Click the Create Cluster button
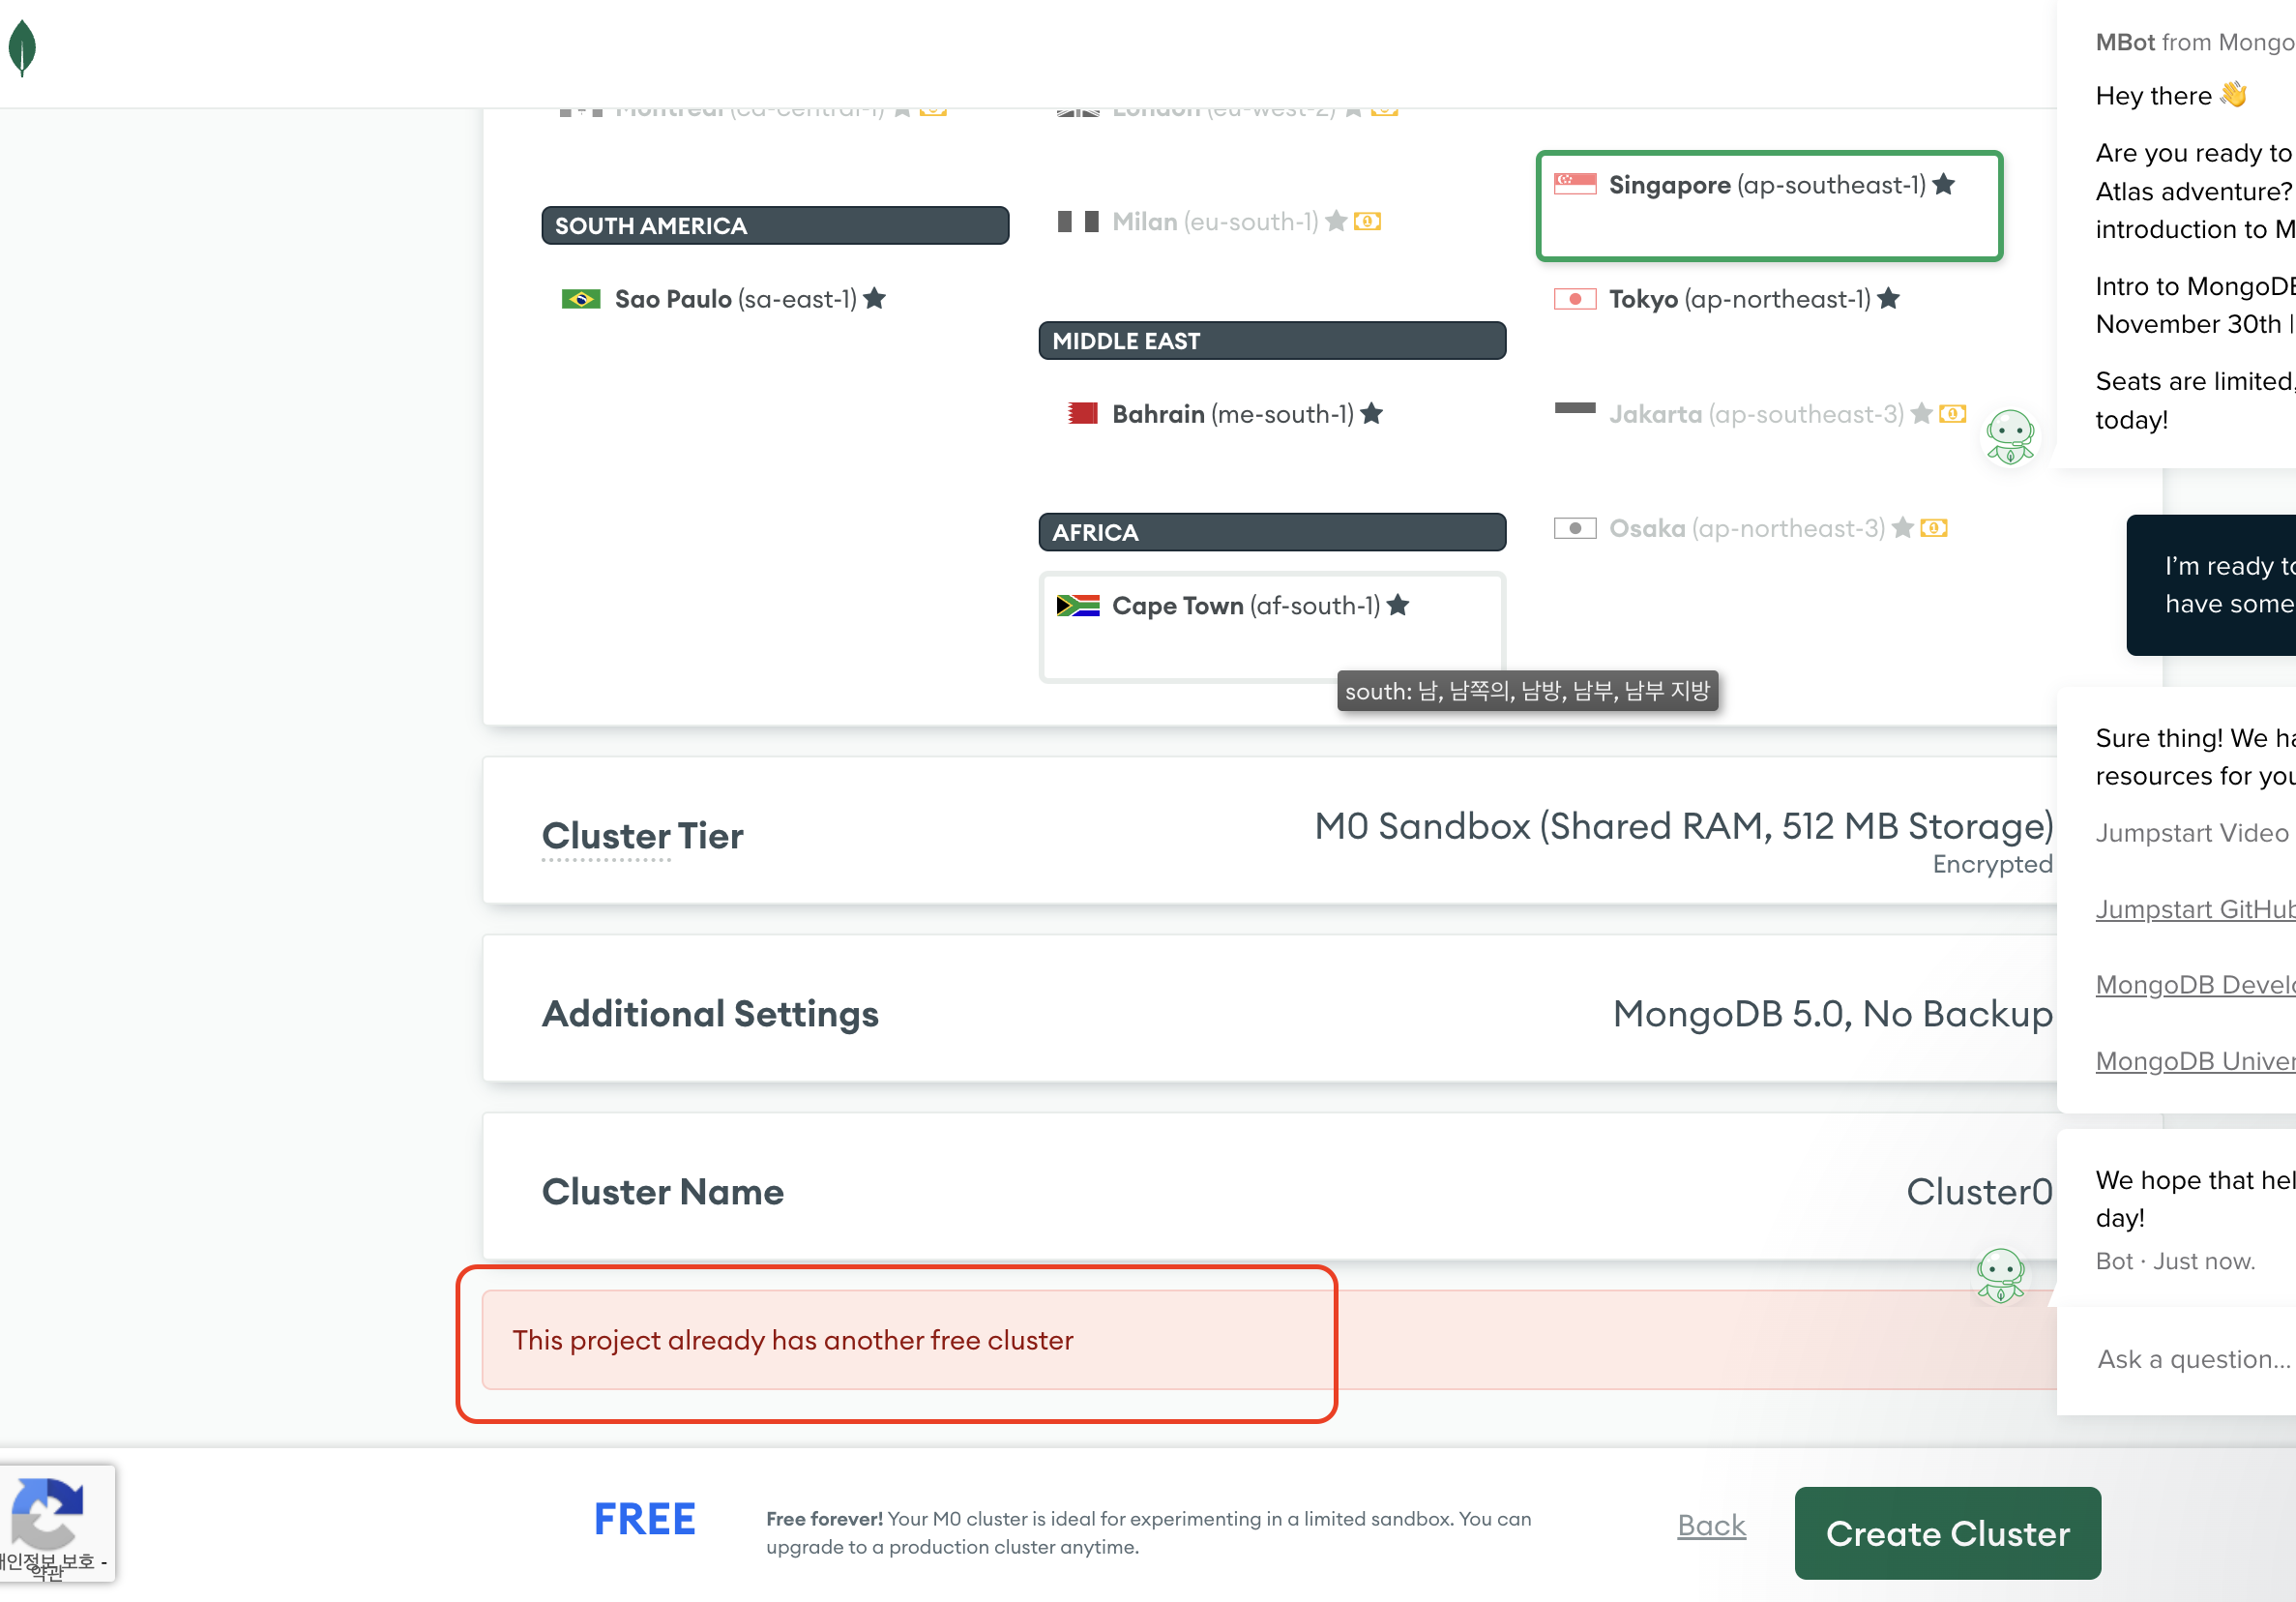The height and width of the screenshot is (1602, 2296). click(1947, 1533)
